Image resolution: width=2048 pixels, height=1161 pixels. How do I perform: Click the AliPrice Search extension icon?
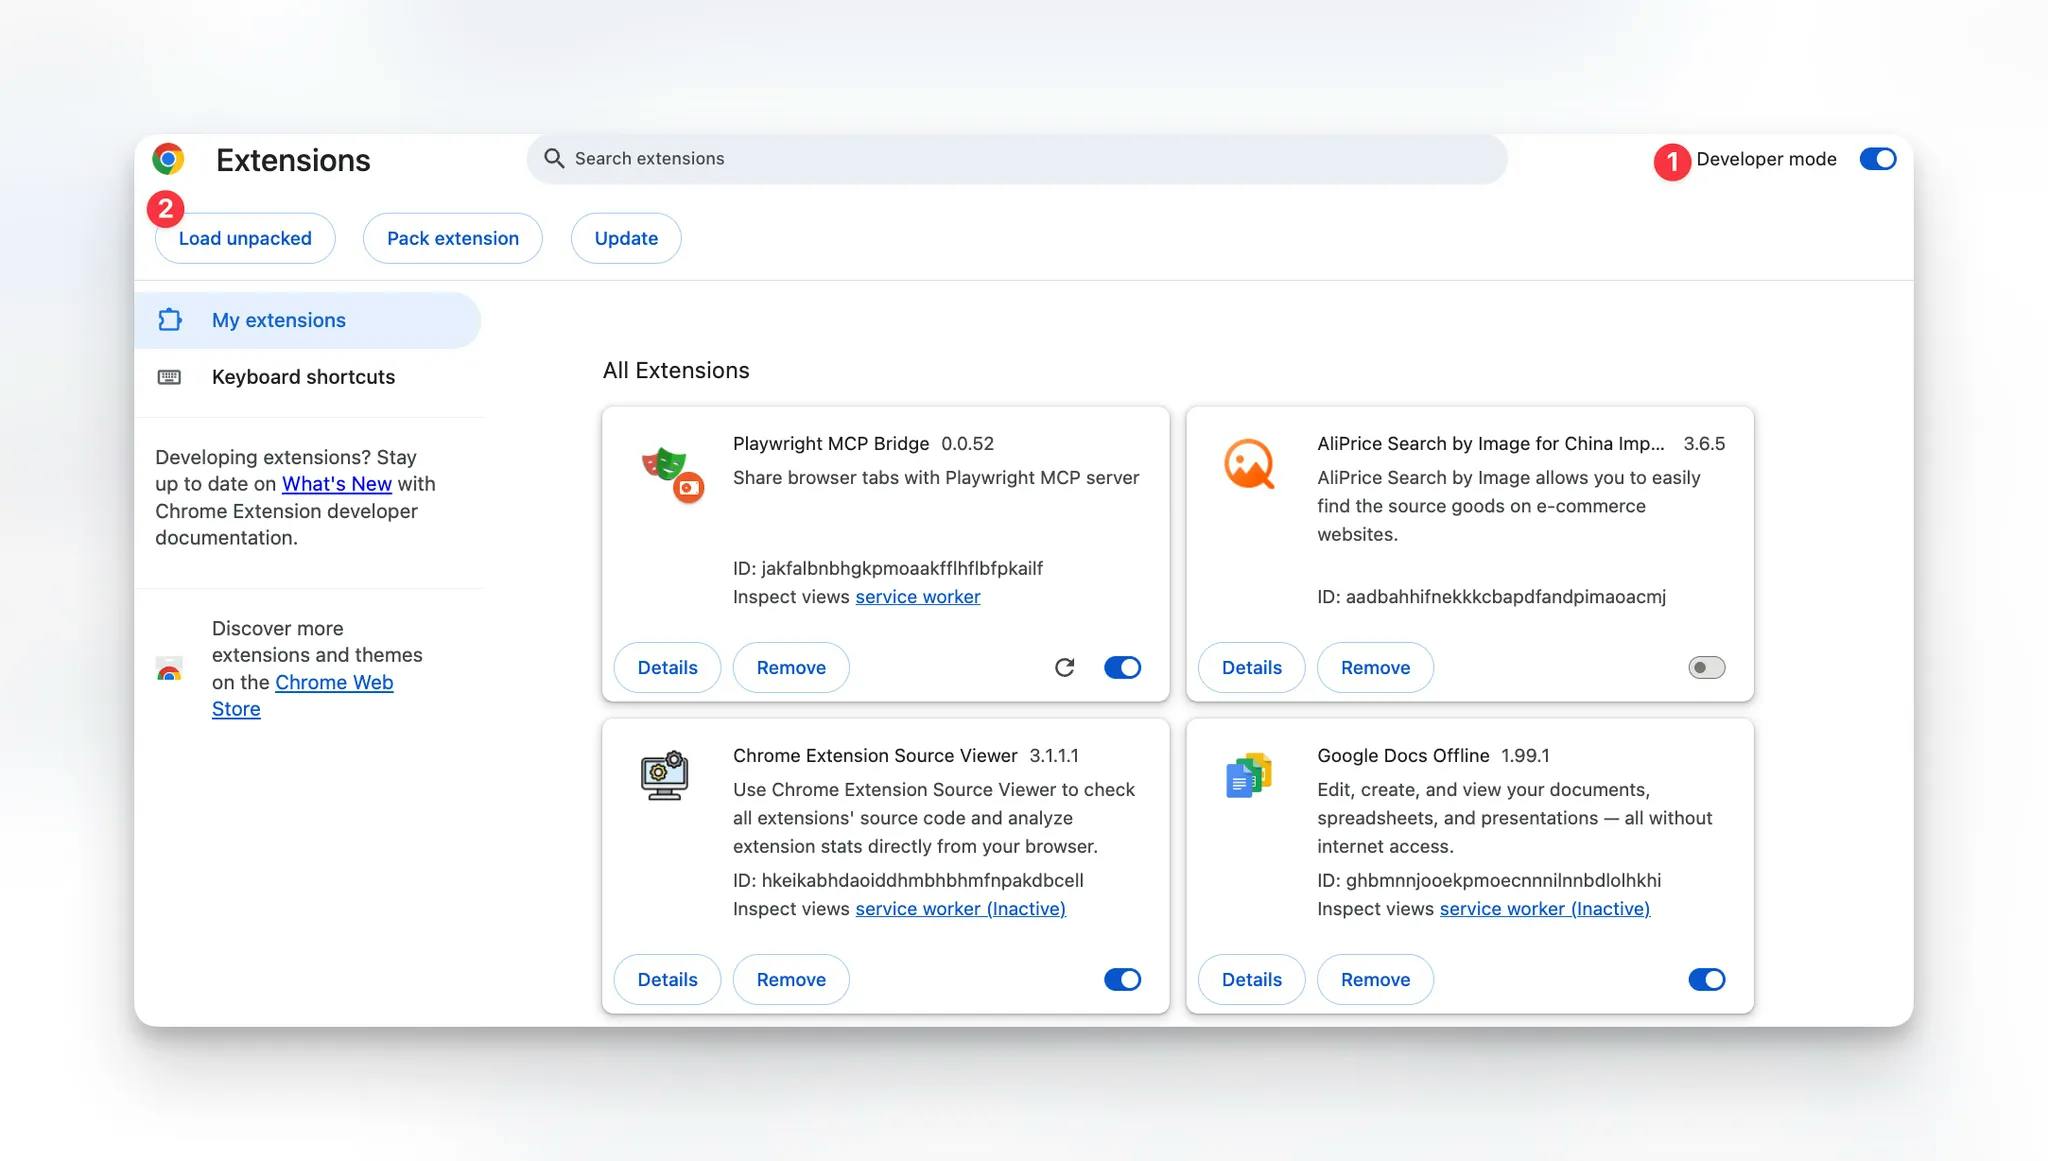[x=1248, y=465]
